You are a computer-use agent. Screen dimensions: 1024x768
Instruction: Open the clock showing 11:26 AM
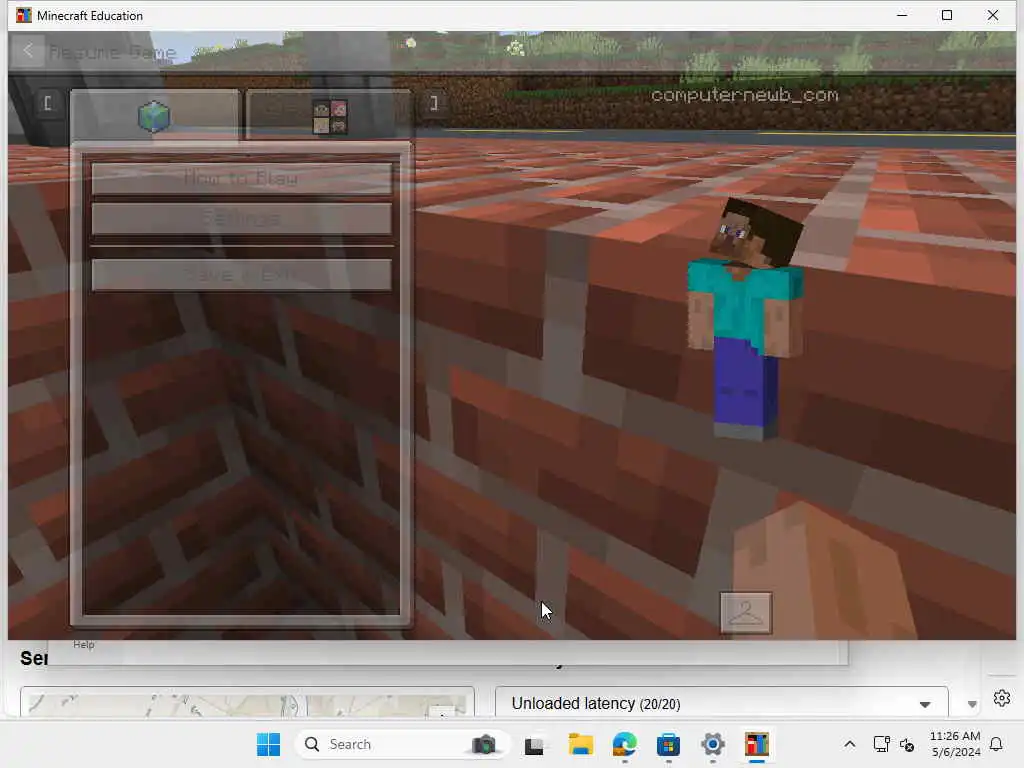pos(955,744)
